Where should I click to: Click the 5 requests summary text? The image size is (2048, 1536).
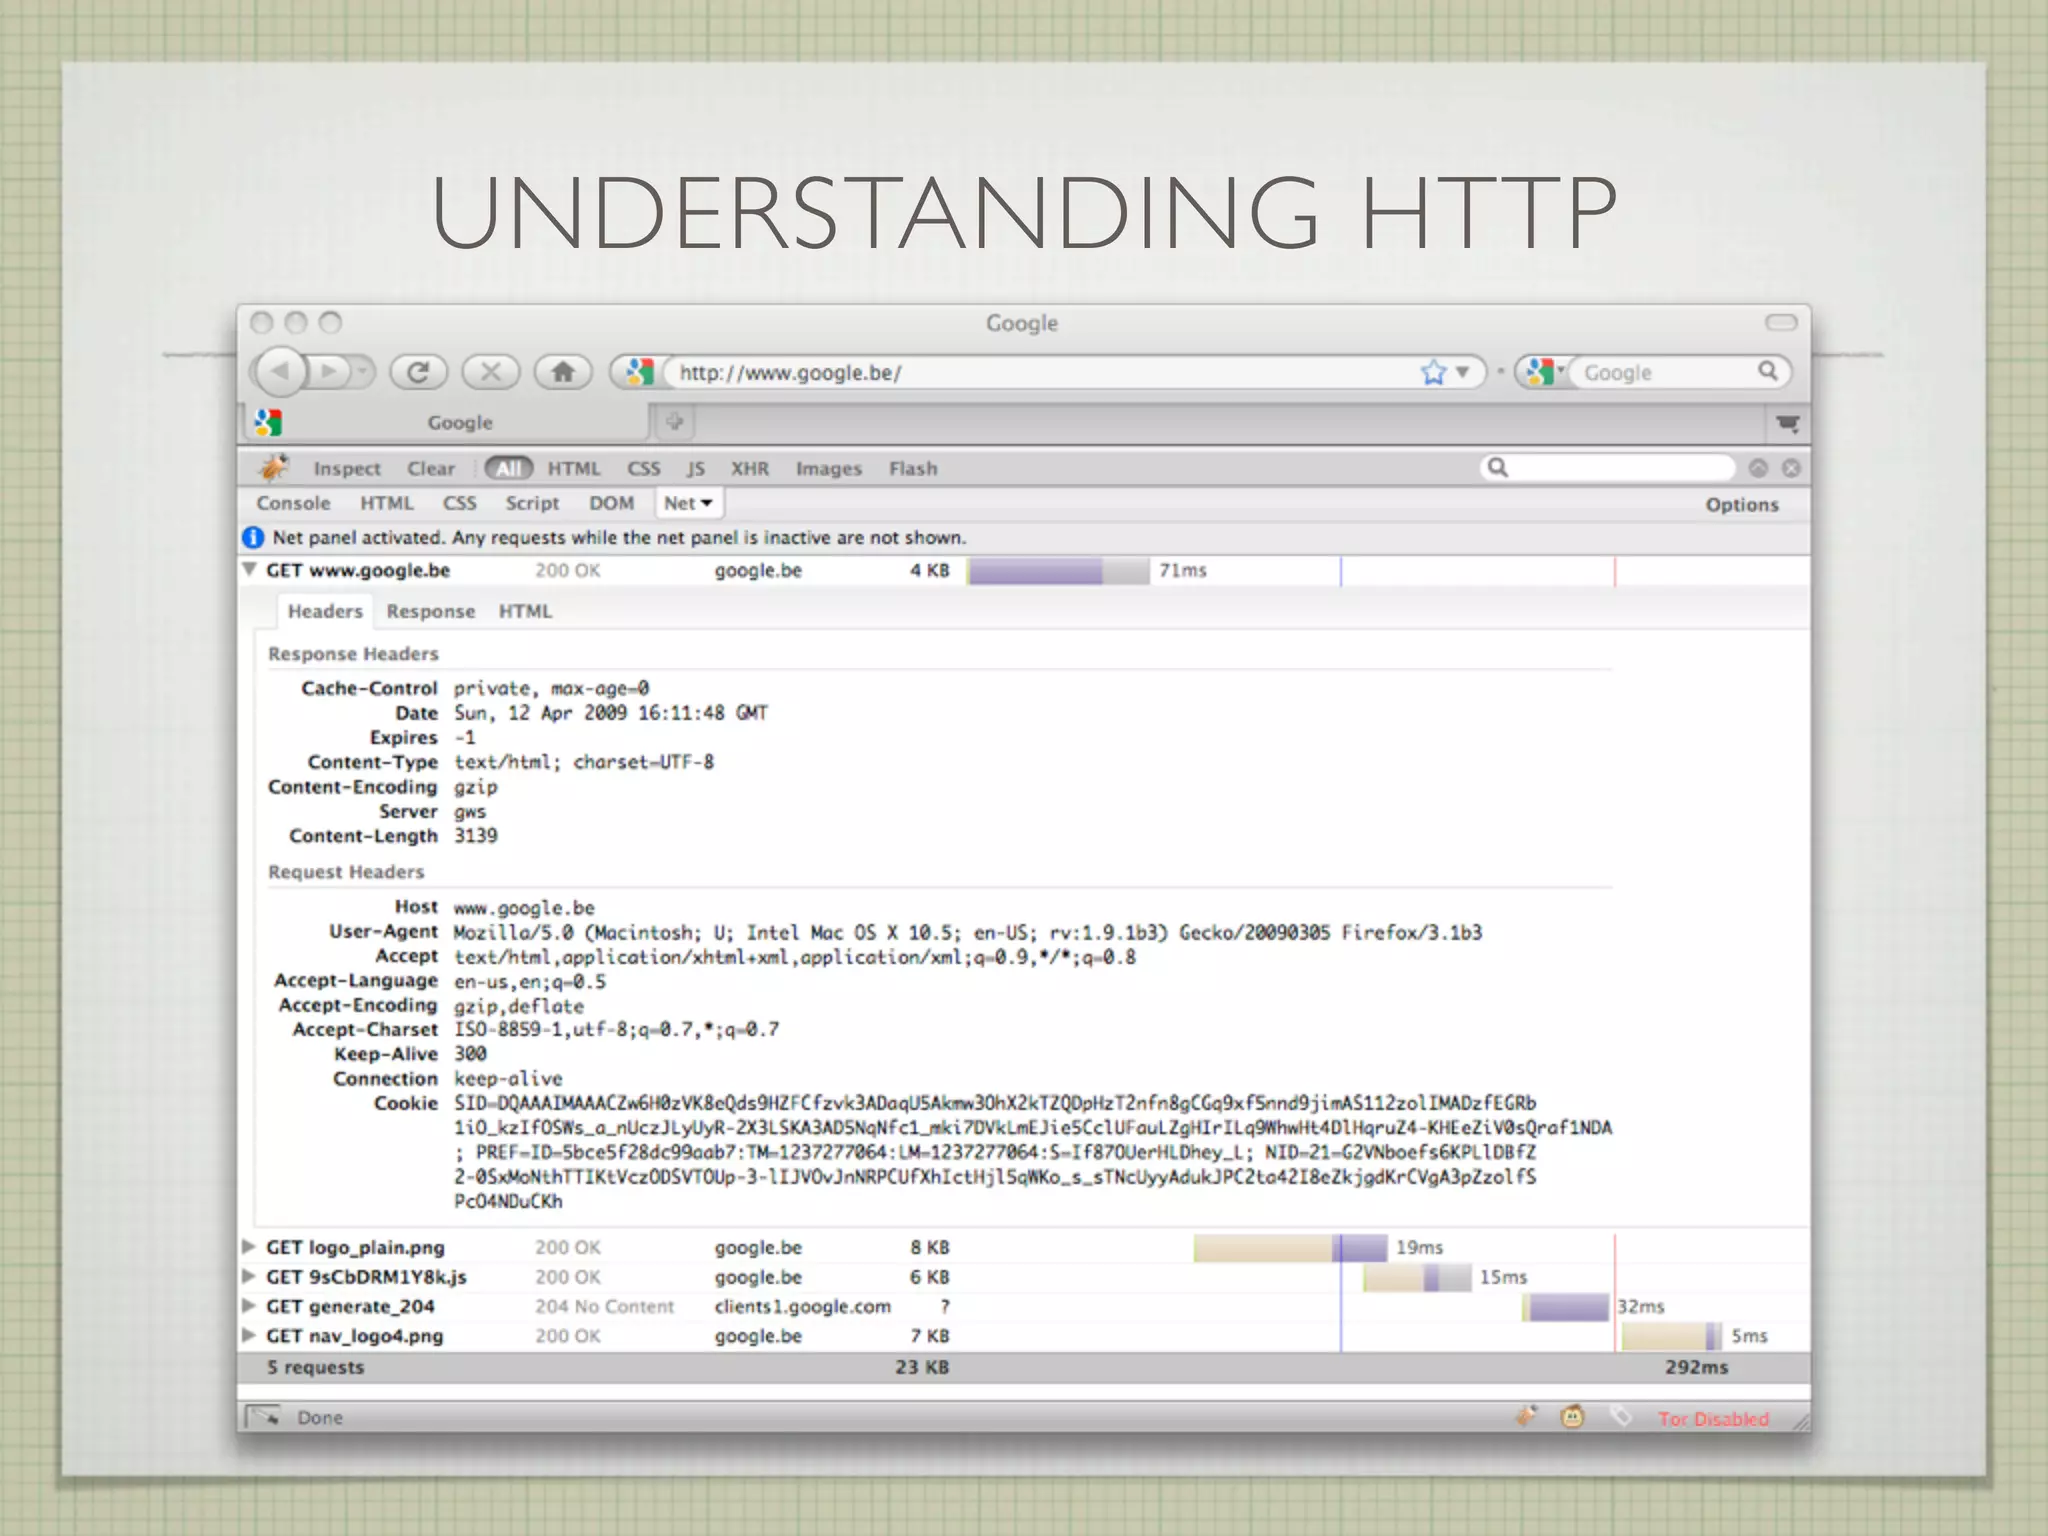(x=315, y=1367)
